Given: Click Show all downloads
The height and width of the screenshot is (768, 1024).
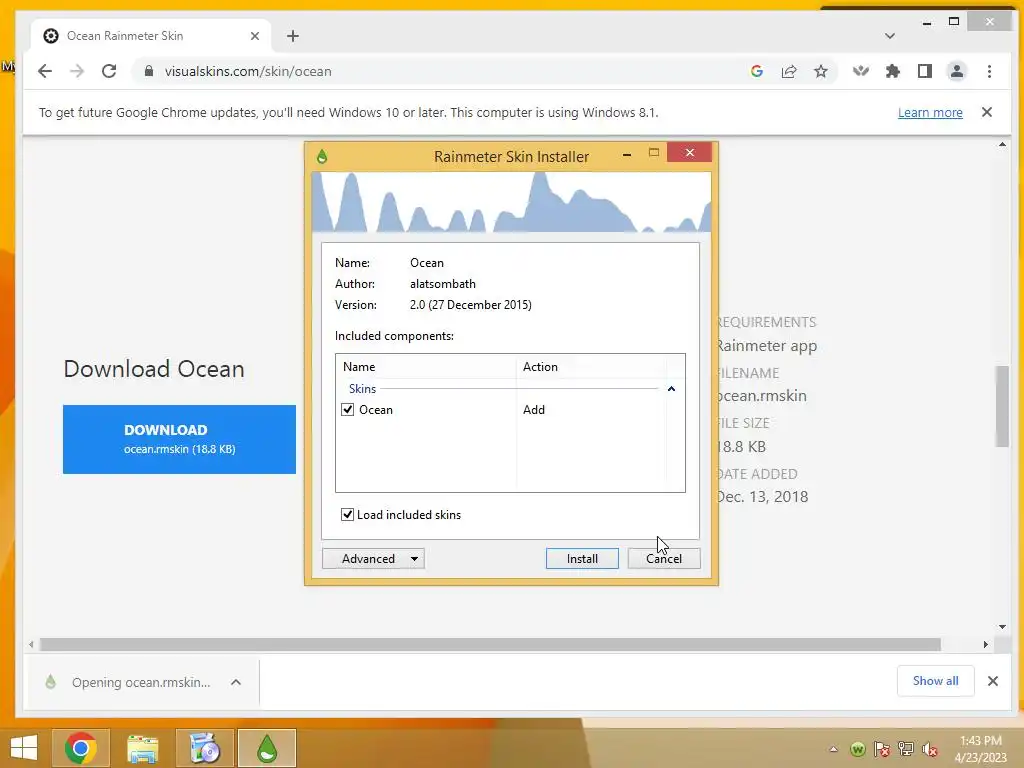Looking at the screenshot, I should (x=935, y=681).
